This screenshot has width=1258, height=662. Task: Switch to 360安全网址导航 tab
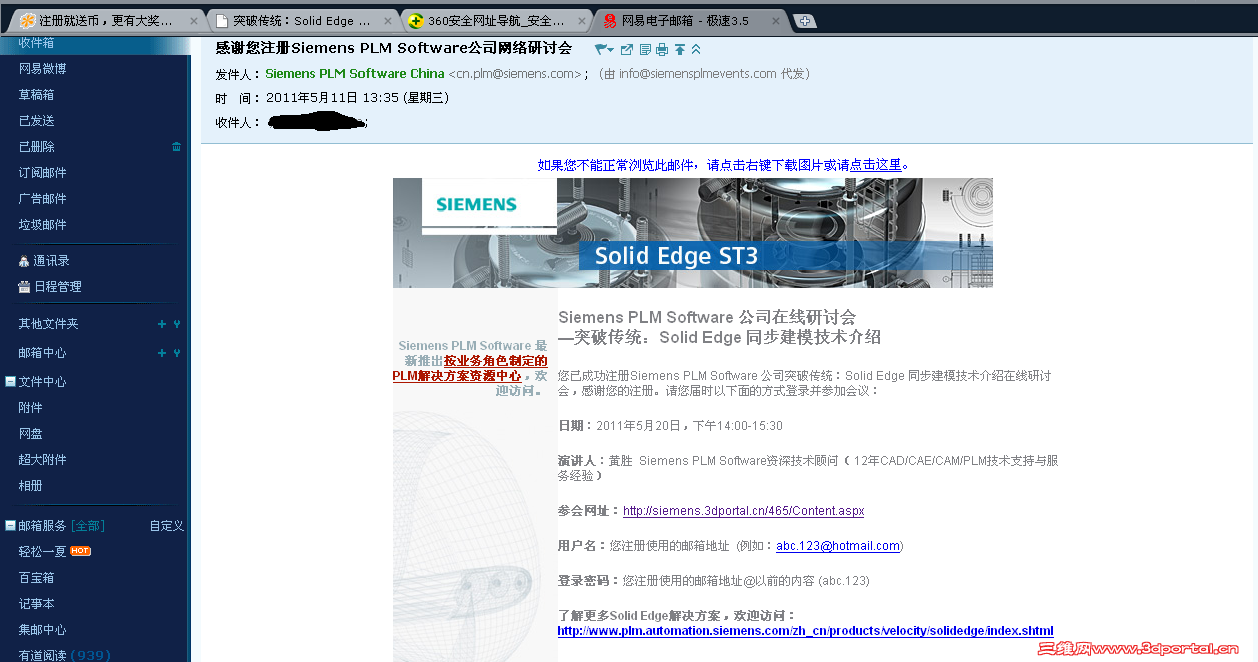(497, 21)
